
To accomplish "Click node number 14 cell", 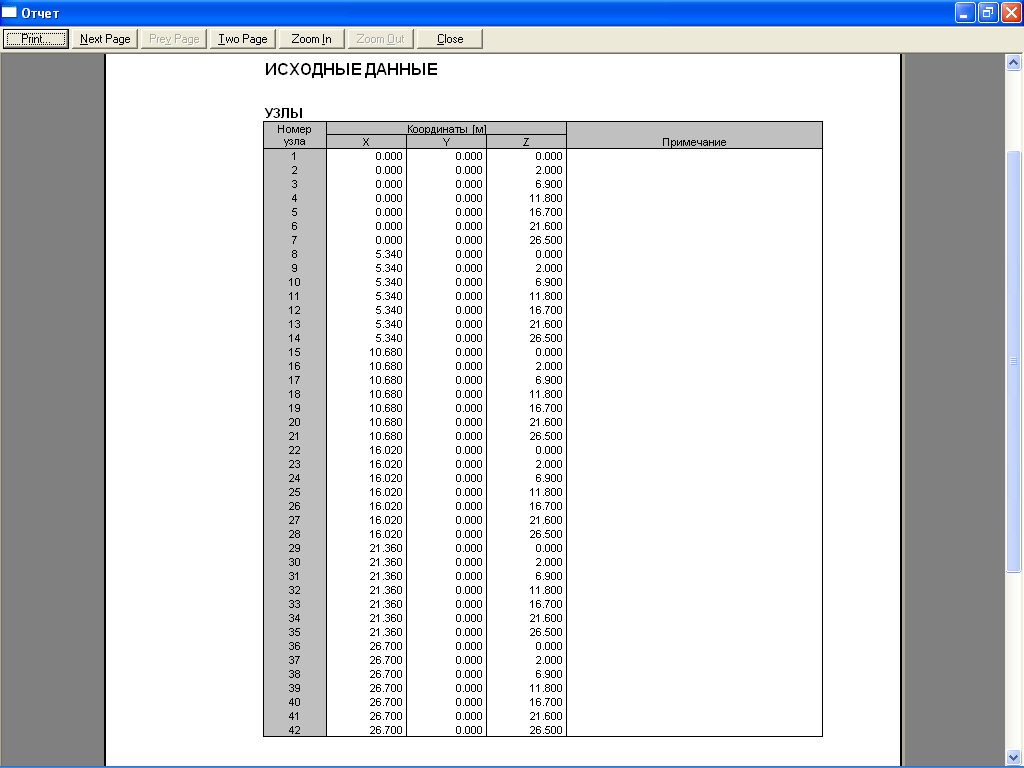I will [295, 338].
